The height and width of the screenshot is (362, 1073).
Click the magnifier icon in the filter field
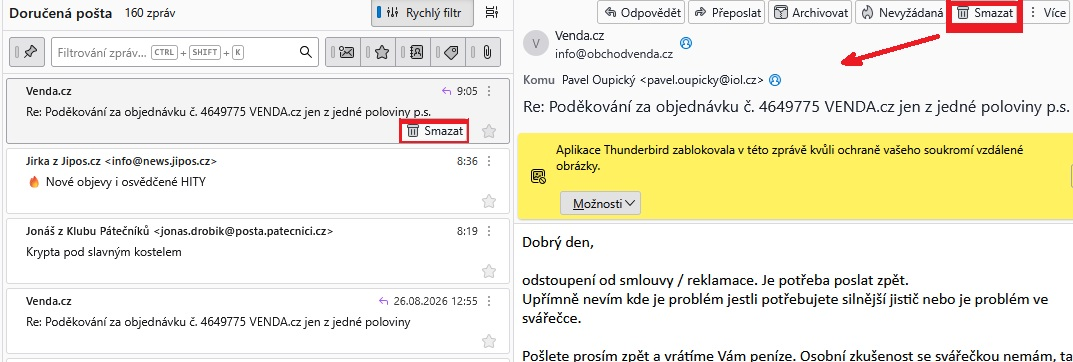(306, 53)
